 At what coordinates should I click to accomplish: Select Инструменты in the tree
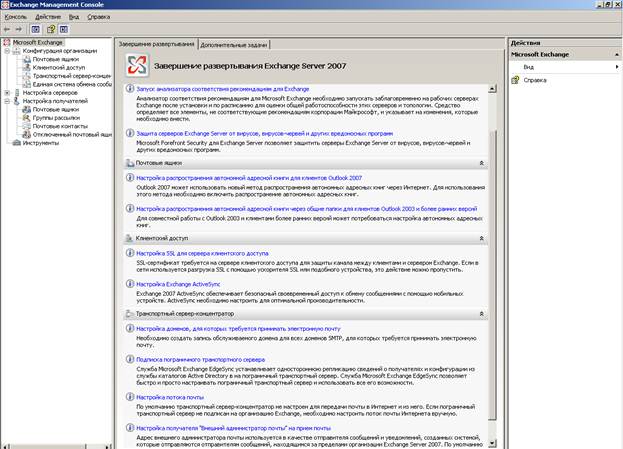point(41,143)
